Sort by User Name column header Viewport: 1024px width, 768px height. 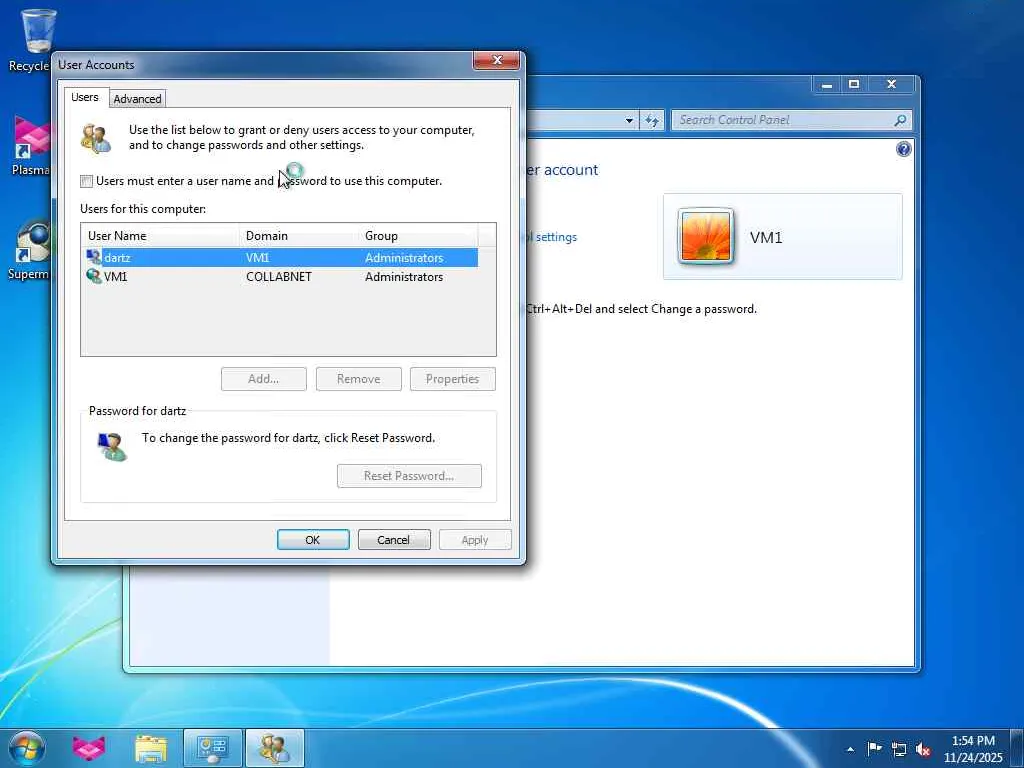coord(161,236)
